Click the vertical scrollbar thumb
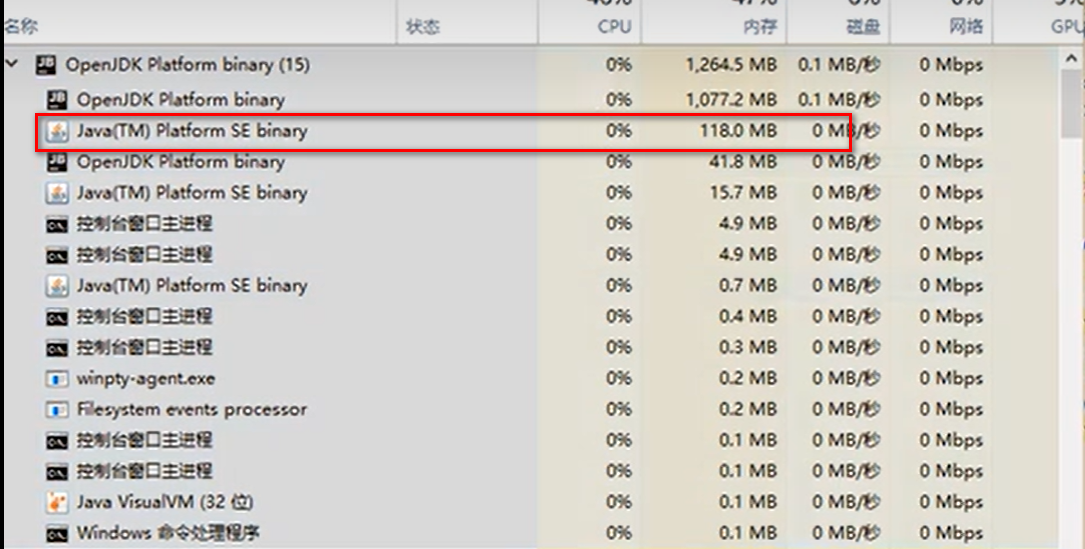 point(1070,105)
